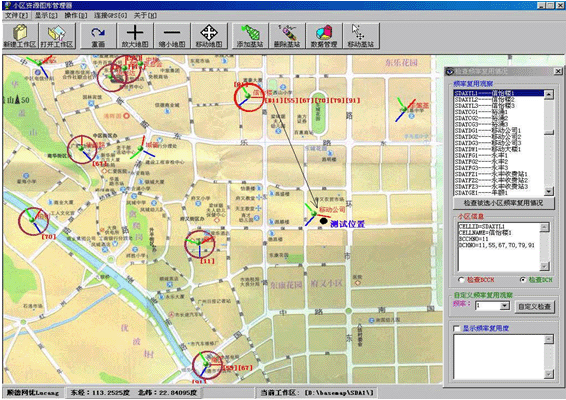The image size is (566, 400).
Task: Open the 频率 frequency dropdown
Action: 505,306
